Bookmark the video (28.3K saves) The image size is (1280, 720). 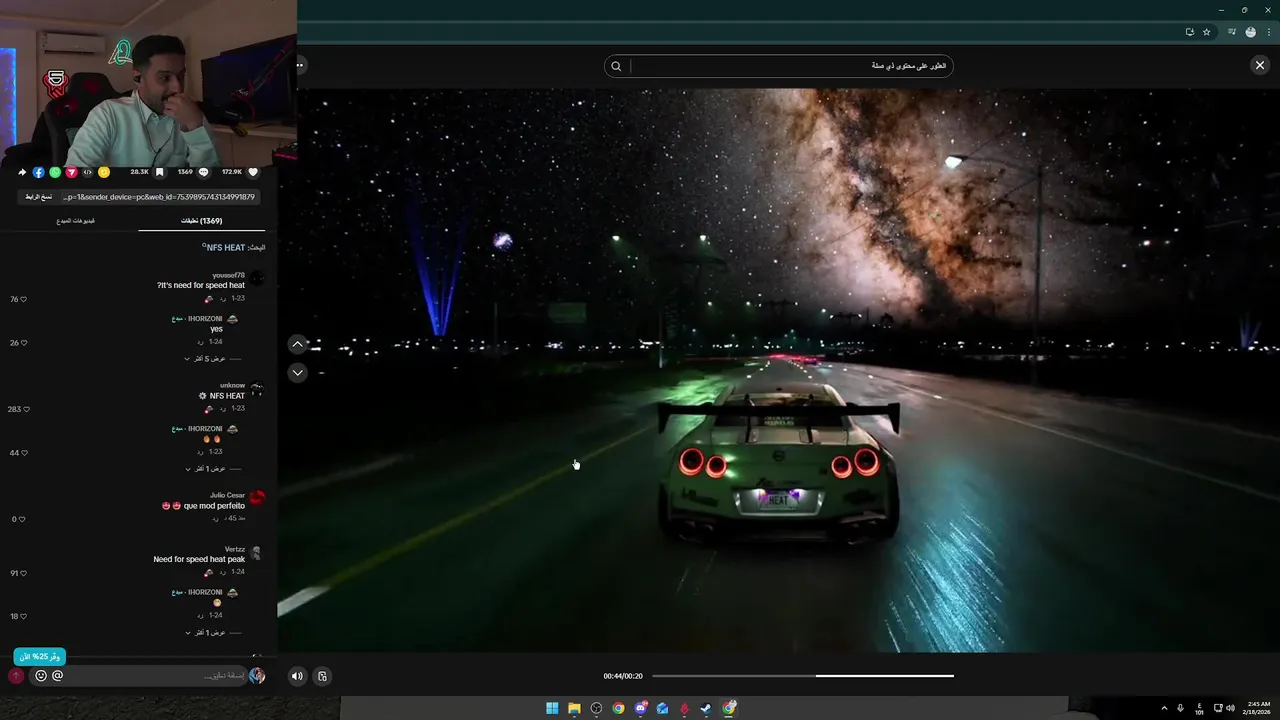click(159, 172)
